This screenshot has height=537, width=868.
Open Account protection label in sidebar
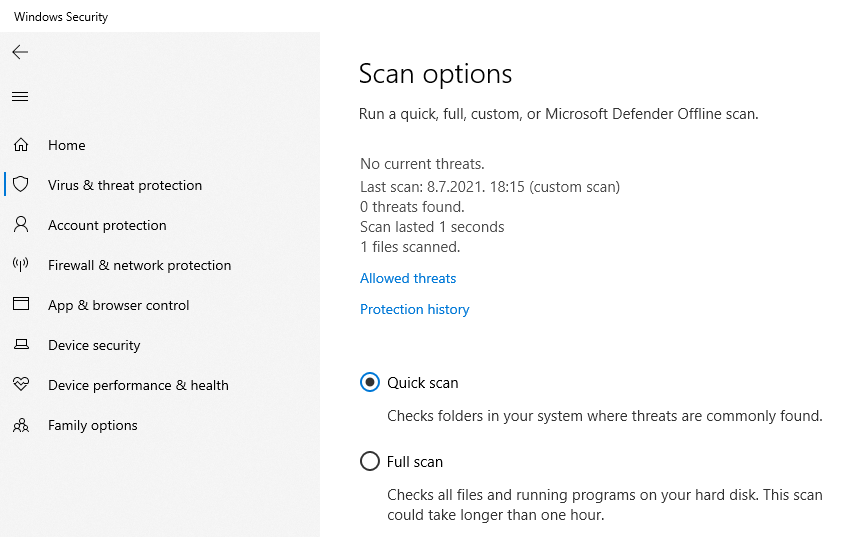pyautogui.click(x=107, y=225)
